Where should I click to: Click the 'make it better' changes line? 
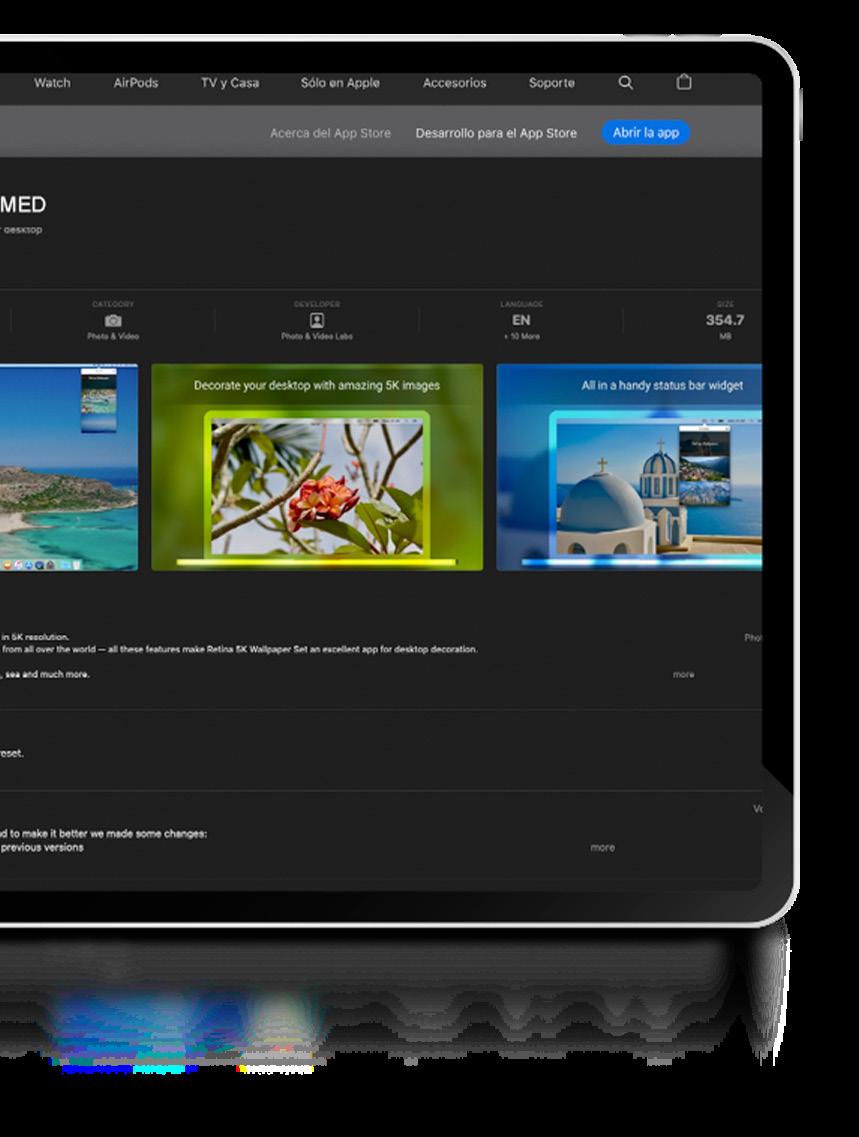[104, 833]
